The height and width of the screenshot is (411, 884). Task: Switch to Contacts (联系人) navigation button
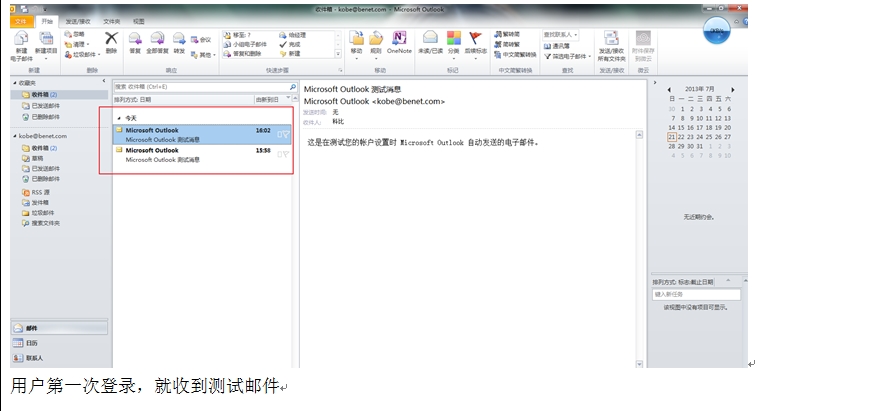click(59, 358)
